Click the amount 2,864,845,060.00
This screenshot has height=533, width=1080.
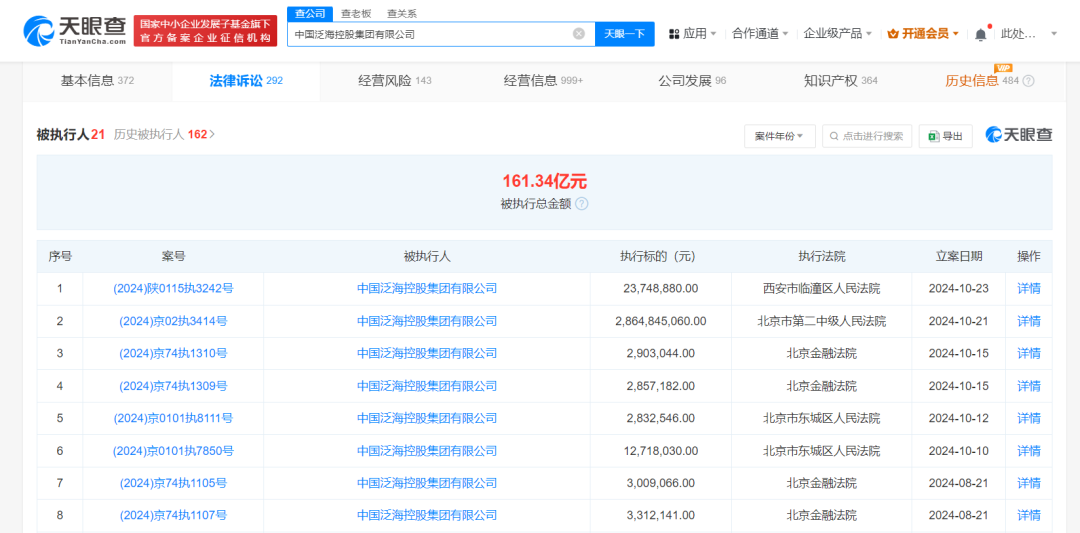[x=661, y=321]
